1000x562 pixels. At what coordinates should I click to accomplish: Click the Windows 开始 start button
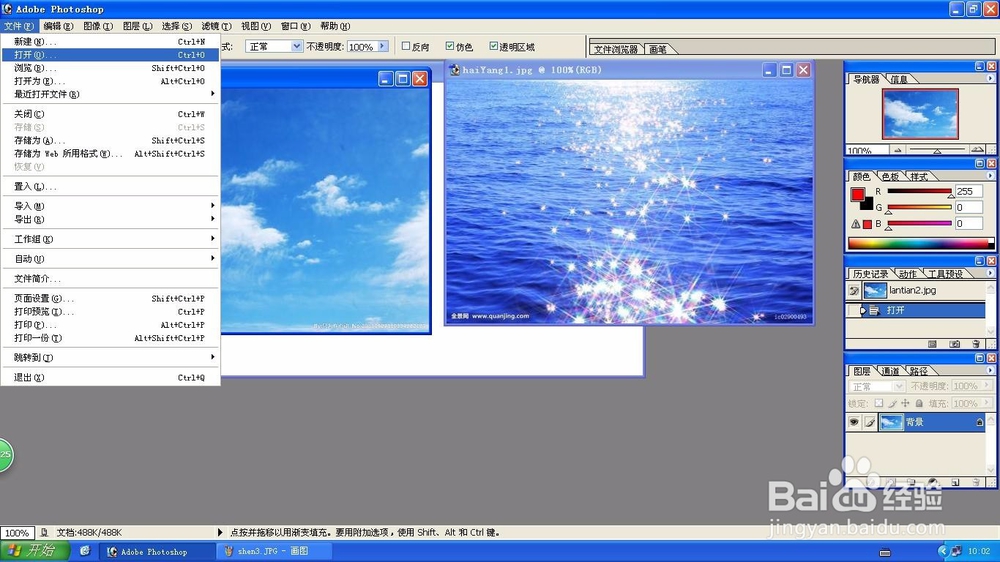(35, 551)
